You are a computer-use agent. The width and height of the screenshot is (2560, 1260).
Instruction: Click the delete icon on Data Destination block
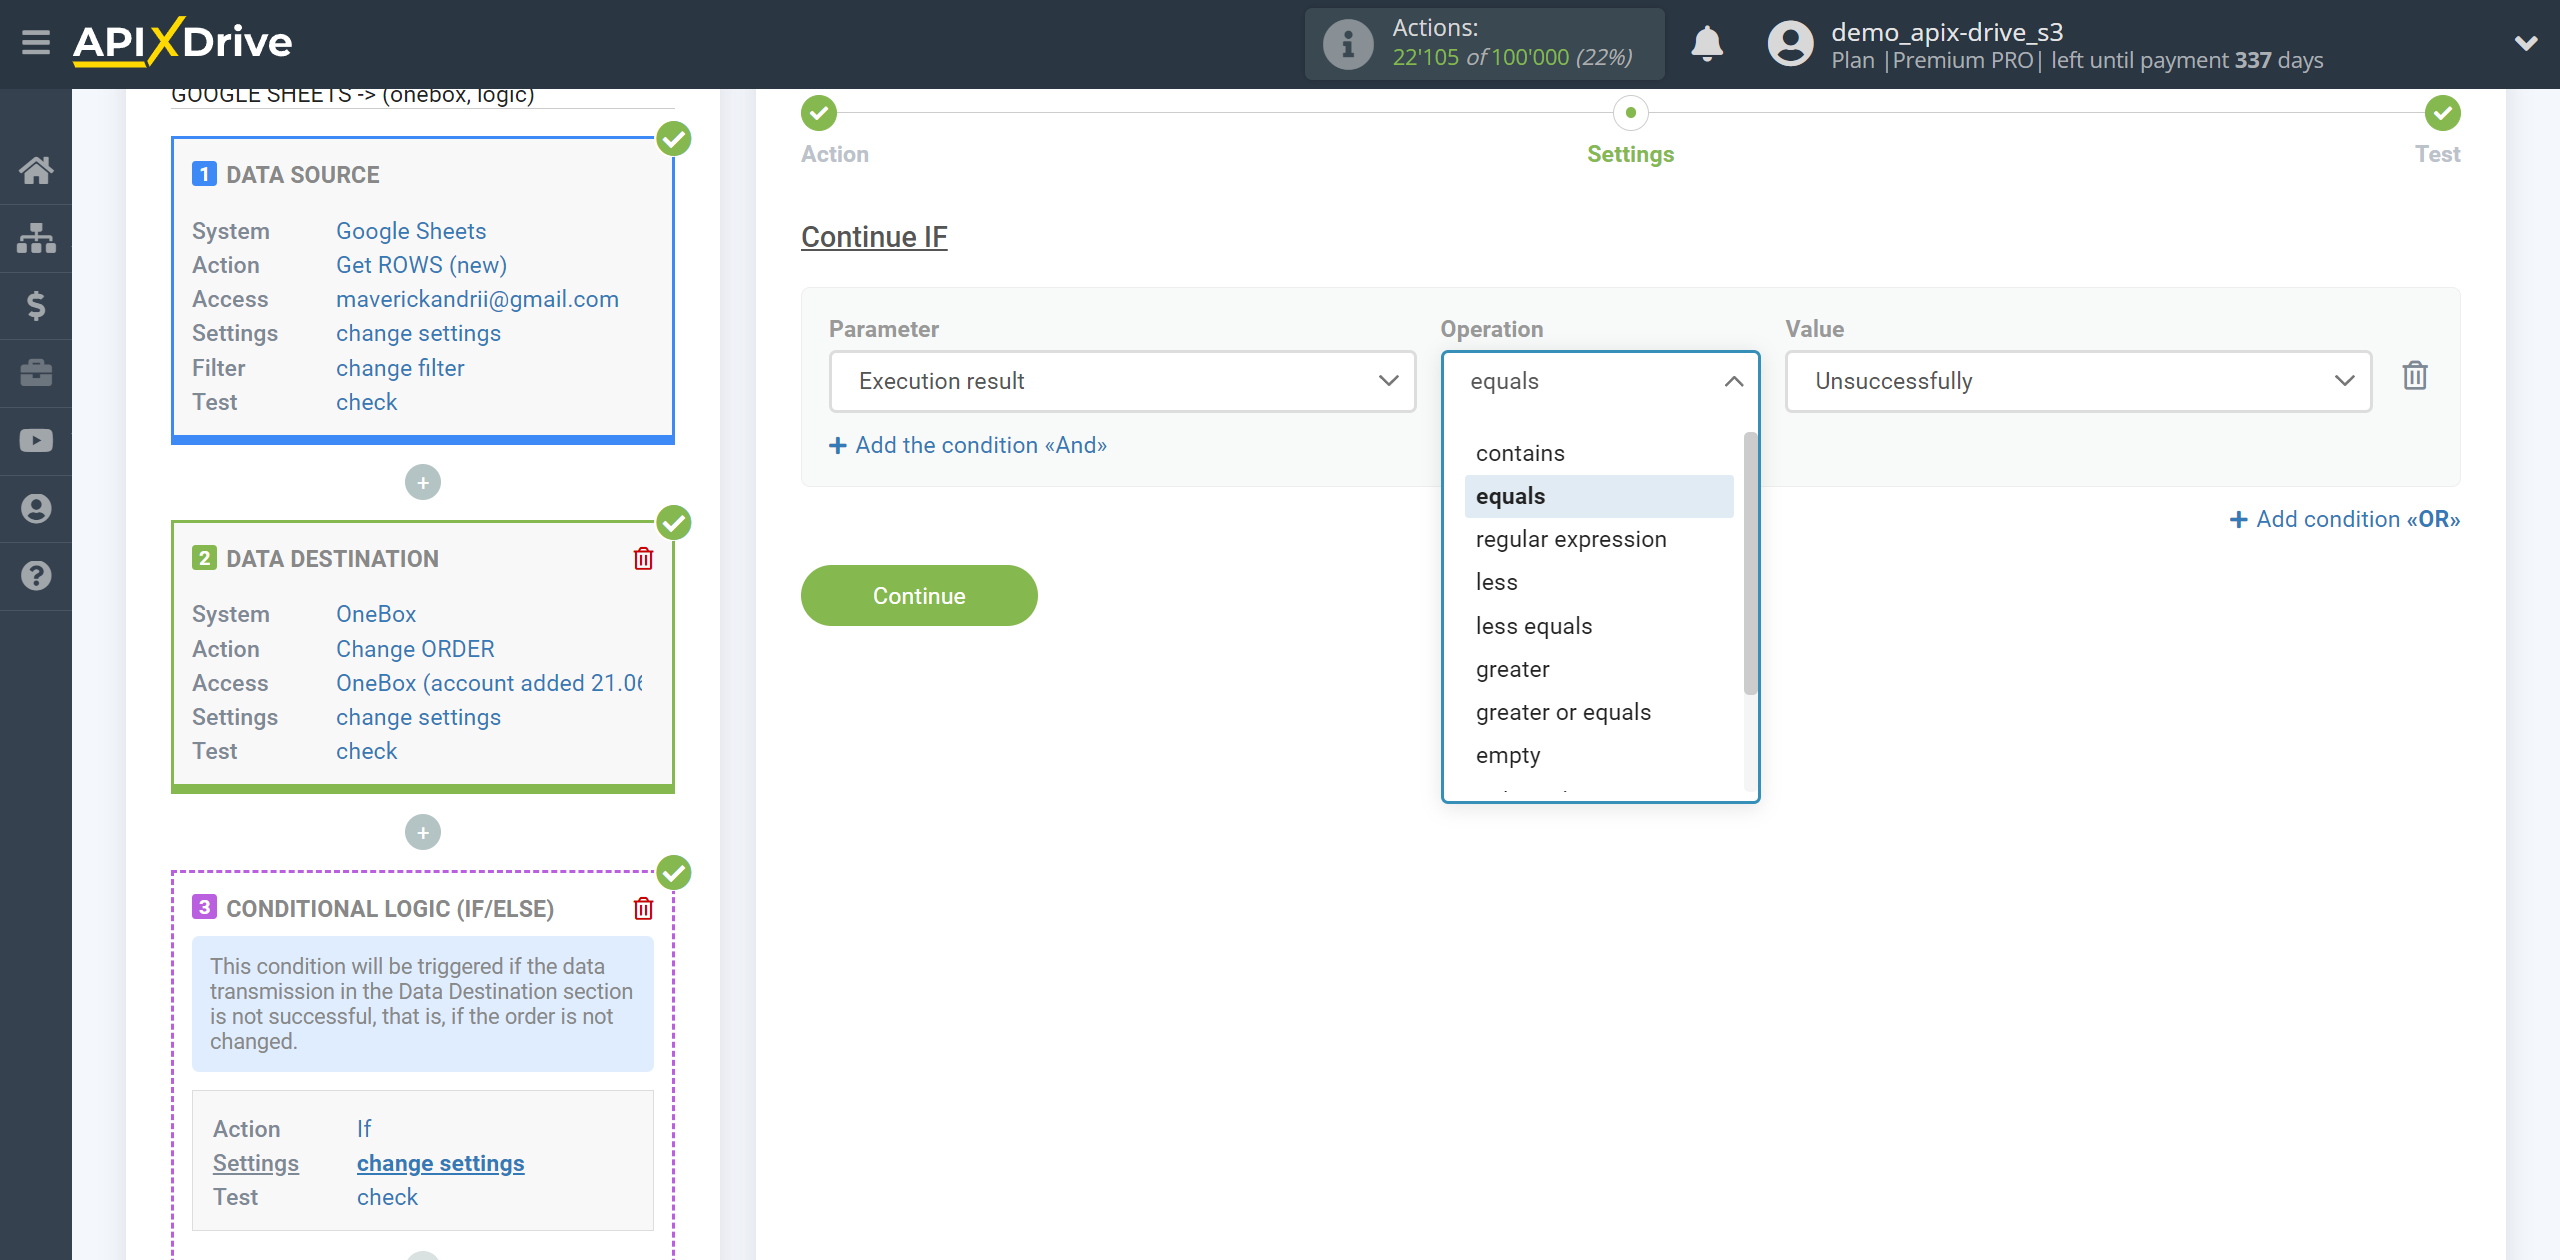(x=643, y=560)
